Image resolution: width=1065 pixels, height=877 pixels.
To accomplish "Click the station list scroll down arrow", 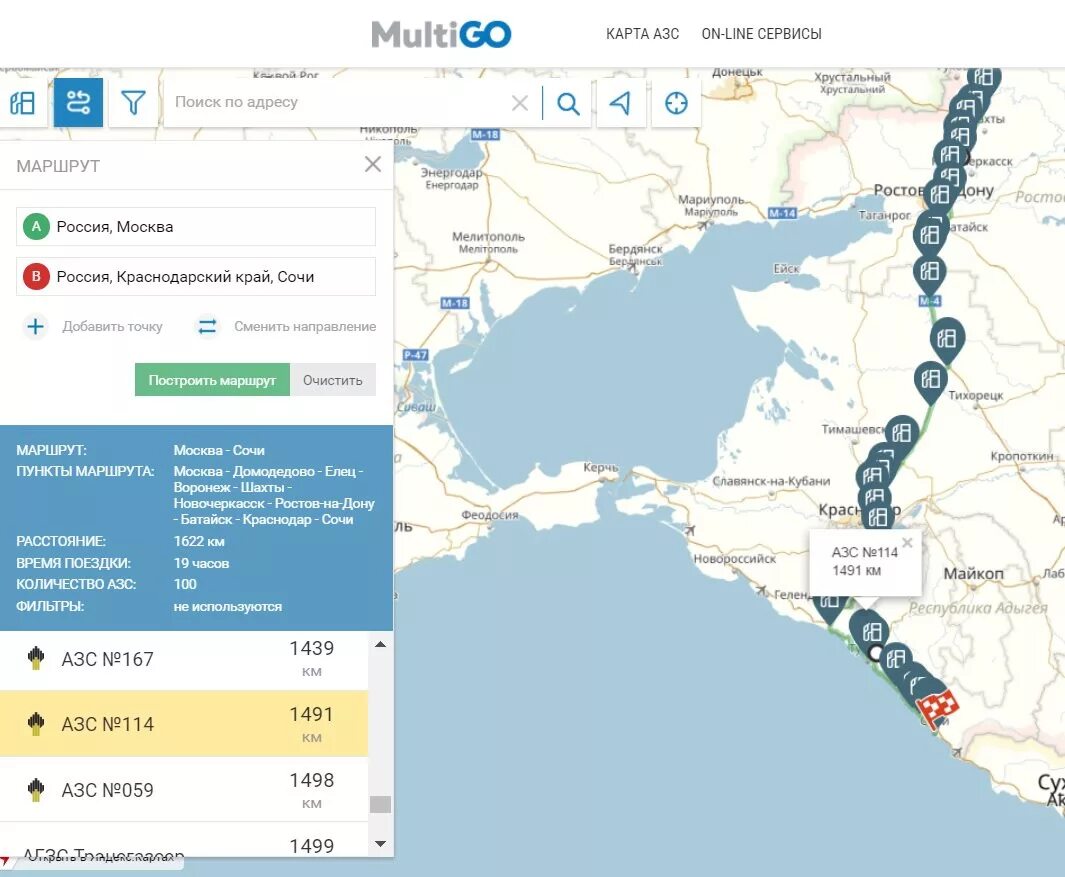I will tap(380, 844).
